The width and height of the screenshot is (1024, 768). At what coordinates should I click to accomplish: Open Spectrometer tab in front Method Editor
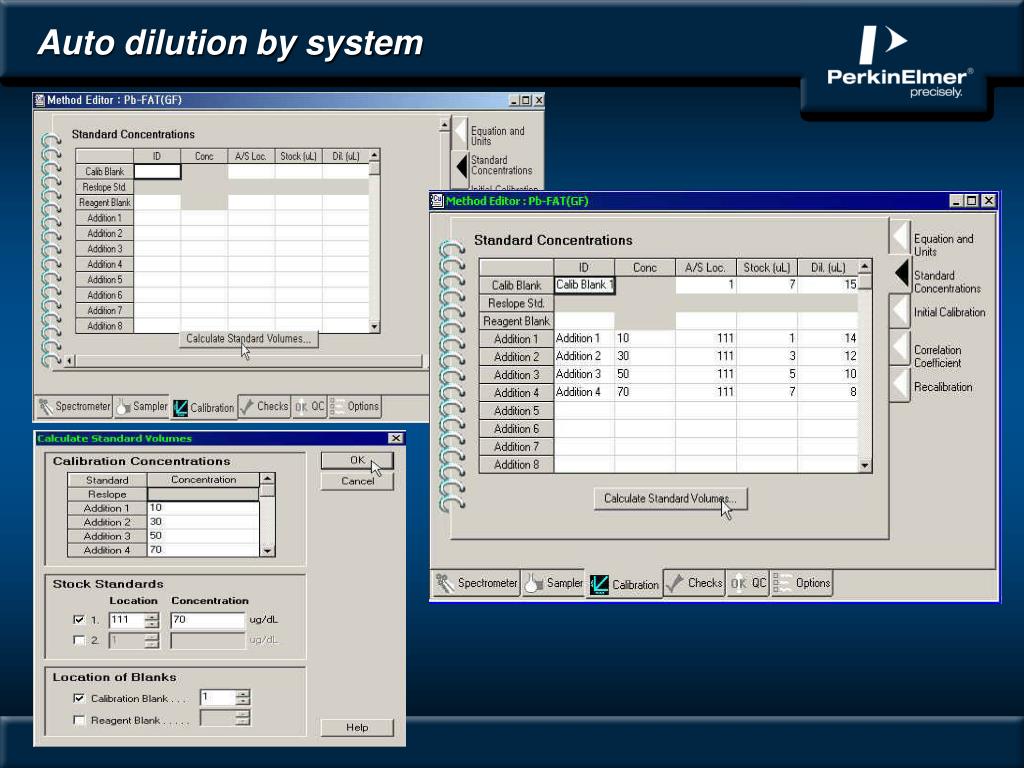[x=476, y=583]
